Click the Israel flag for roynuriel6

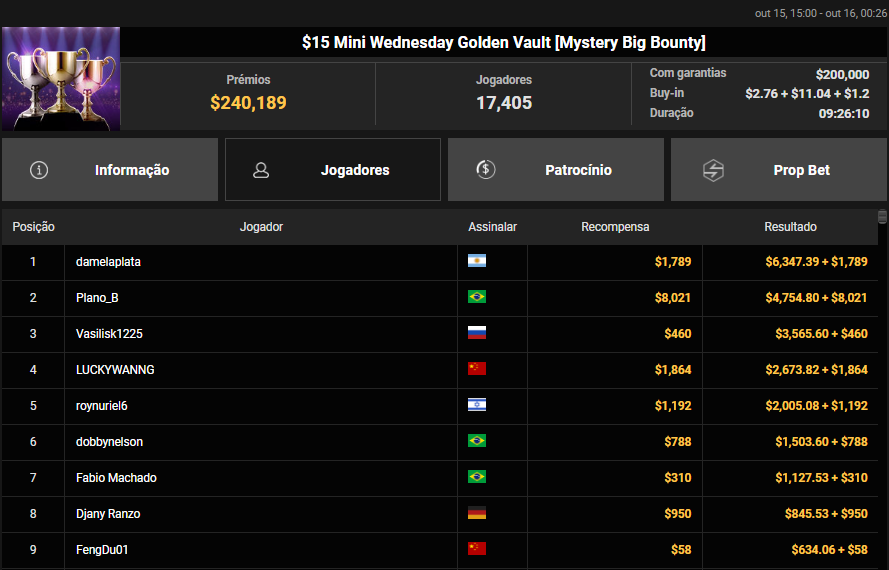tap(477, 405)
